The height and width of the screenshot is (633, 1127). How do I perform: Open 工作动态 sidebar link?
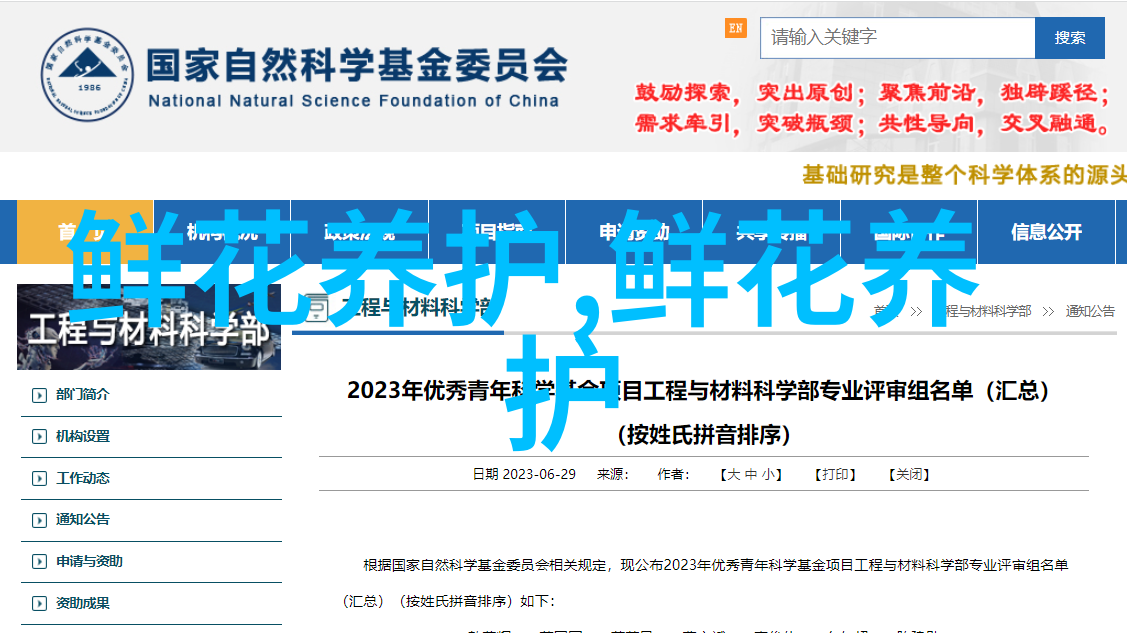pyautogui.click(x=83, y=478)
